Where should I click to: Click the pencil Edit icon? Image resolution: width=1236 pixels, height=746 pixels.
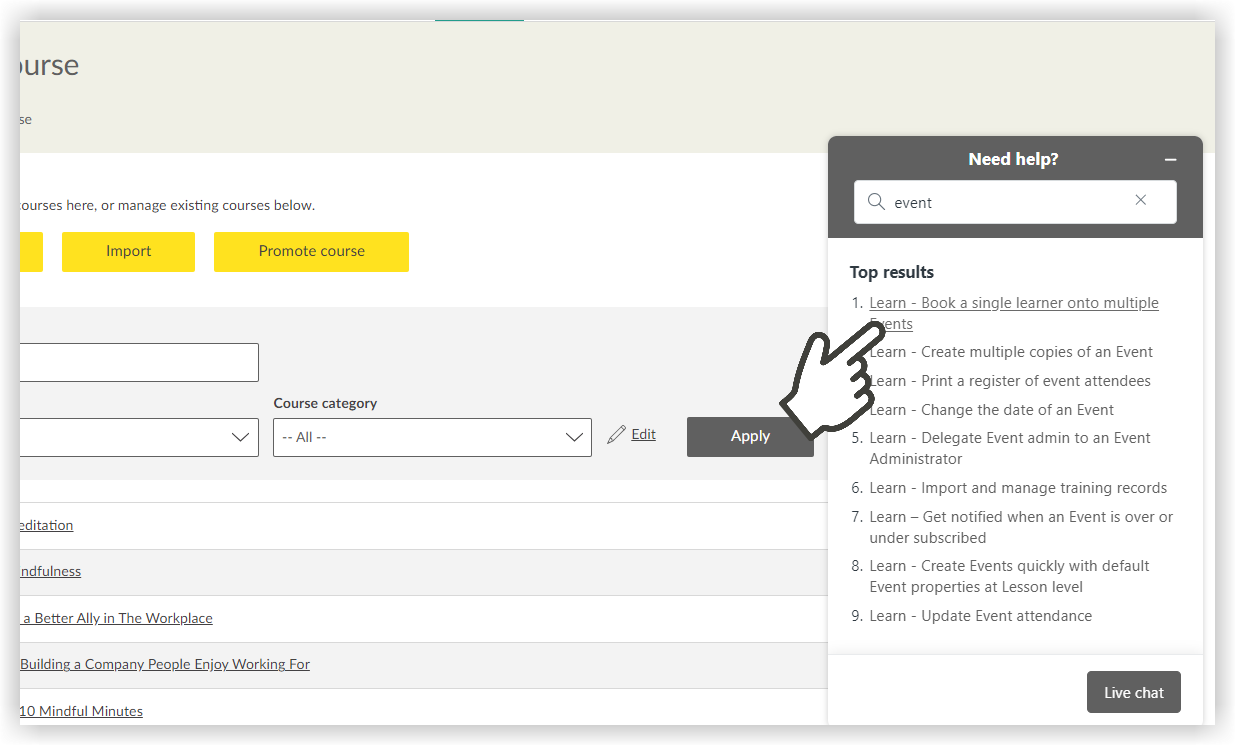[616, 434]
